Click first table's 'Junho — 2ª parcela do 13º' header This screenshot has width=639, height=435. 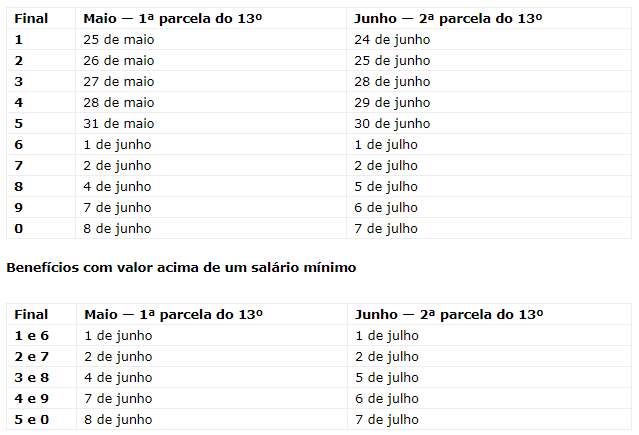[x=448, y=18]
